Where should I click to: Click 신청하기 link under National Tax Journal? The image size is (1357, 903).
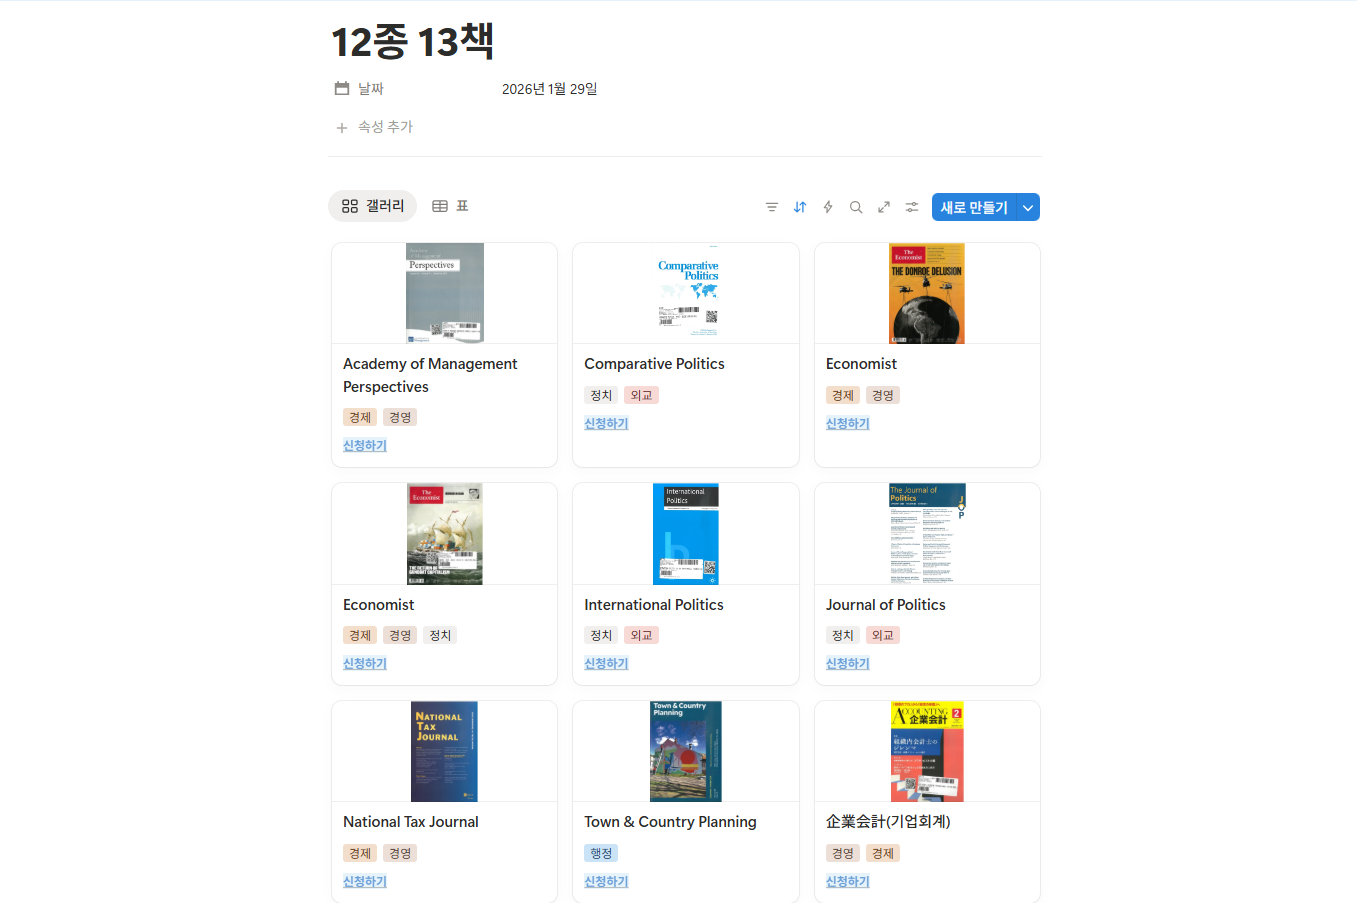click(x=365, y=882)
